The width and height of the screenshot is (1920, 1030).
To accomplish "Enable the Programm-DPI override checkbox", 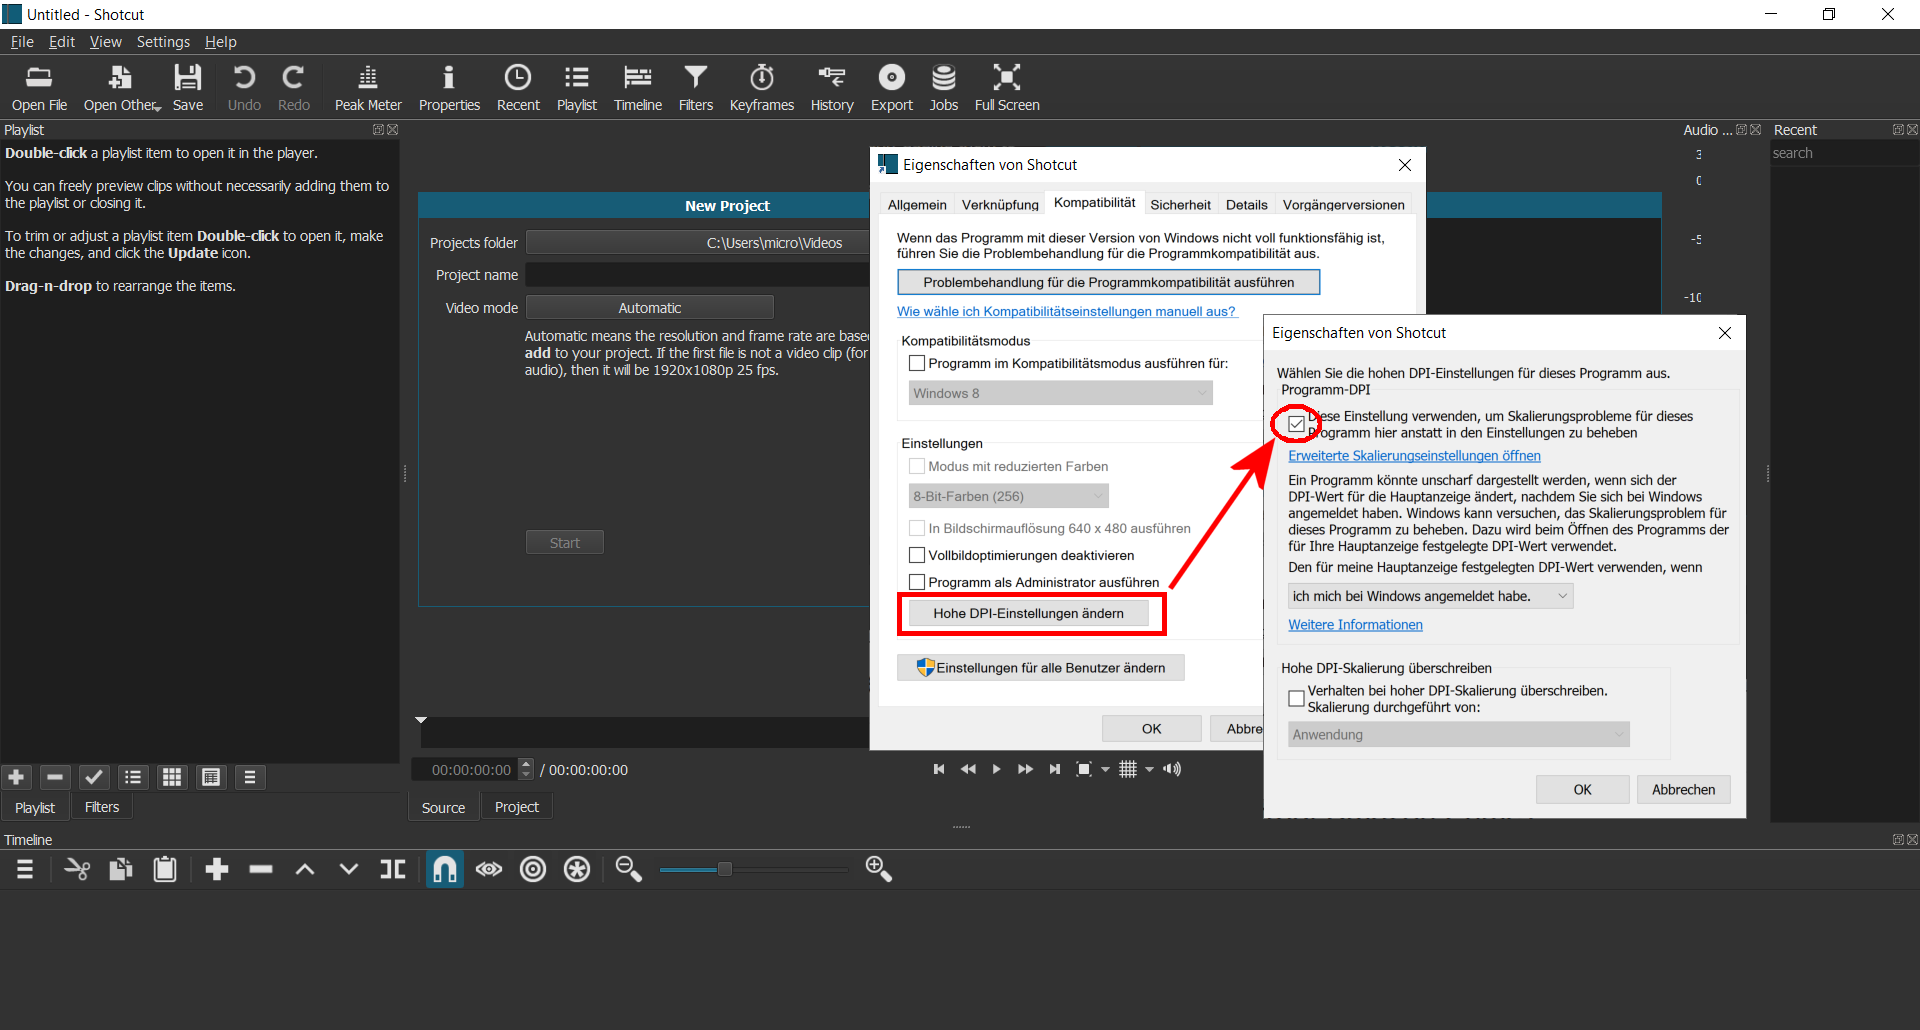I will click(x=1296, y=424).
